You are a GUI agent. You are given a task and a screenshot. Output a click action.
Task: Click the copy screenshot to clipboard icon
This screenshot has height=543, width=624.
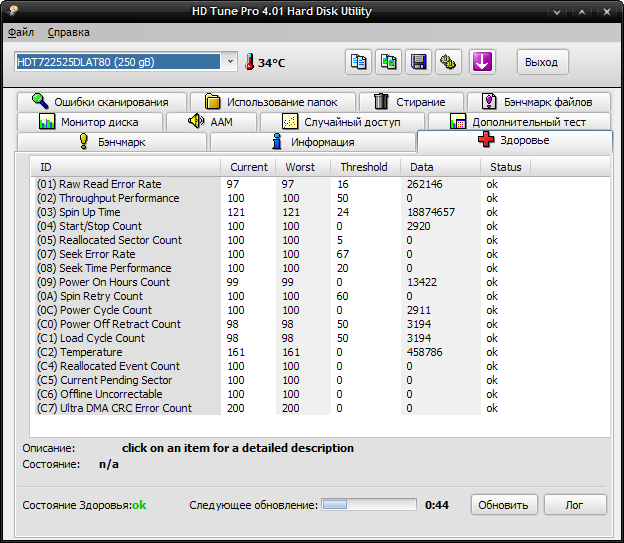tap(389, 62)
